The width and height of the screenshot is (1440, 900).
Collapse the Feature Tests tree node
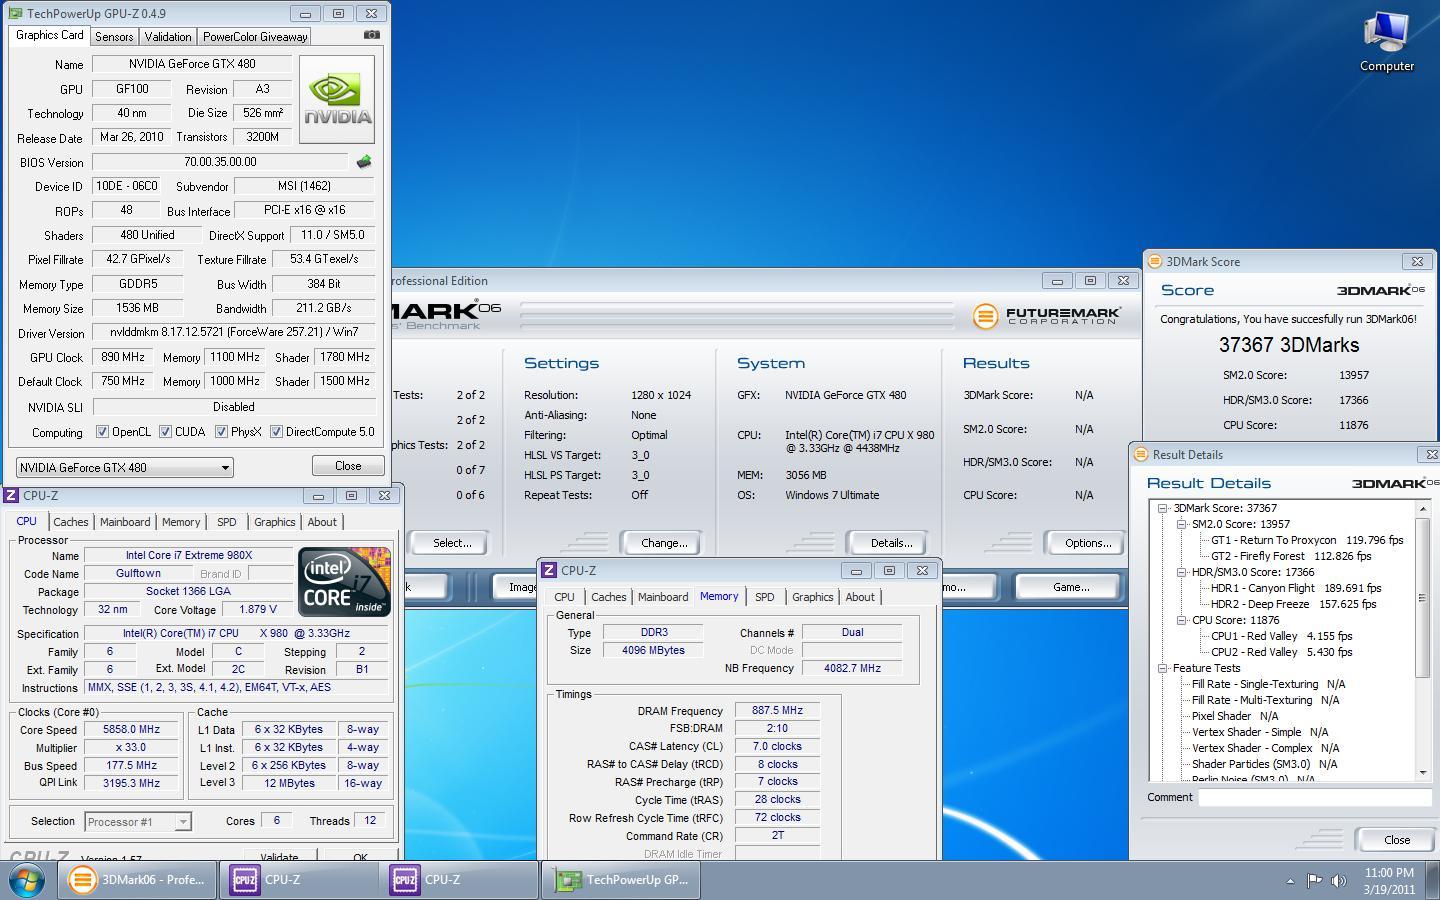1163,668
